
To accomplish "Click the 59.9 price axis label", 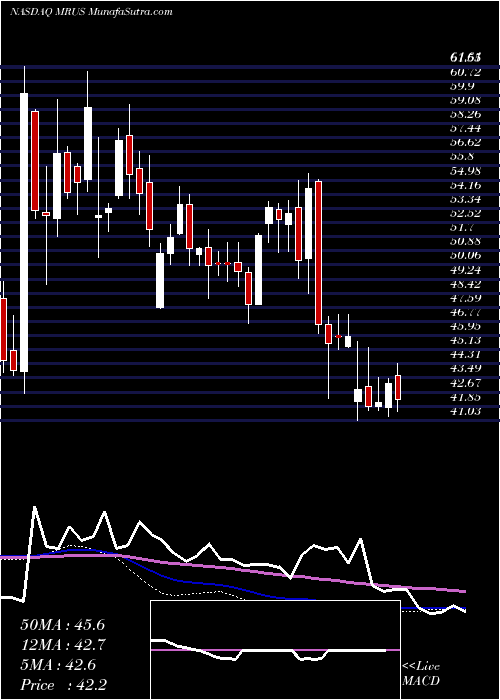I will (462, 86).
